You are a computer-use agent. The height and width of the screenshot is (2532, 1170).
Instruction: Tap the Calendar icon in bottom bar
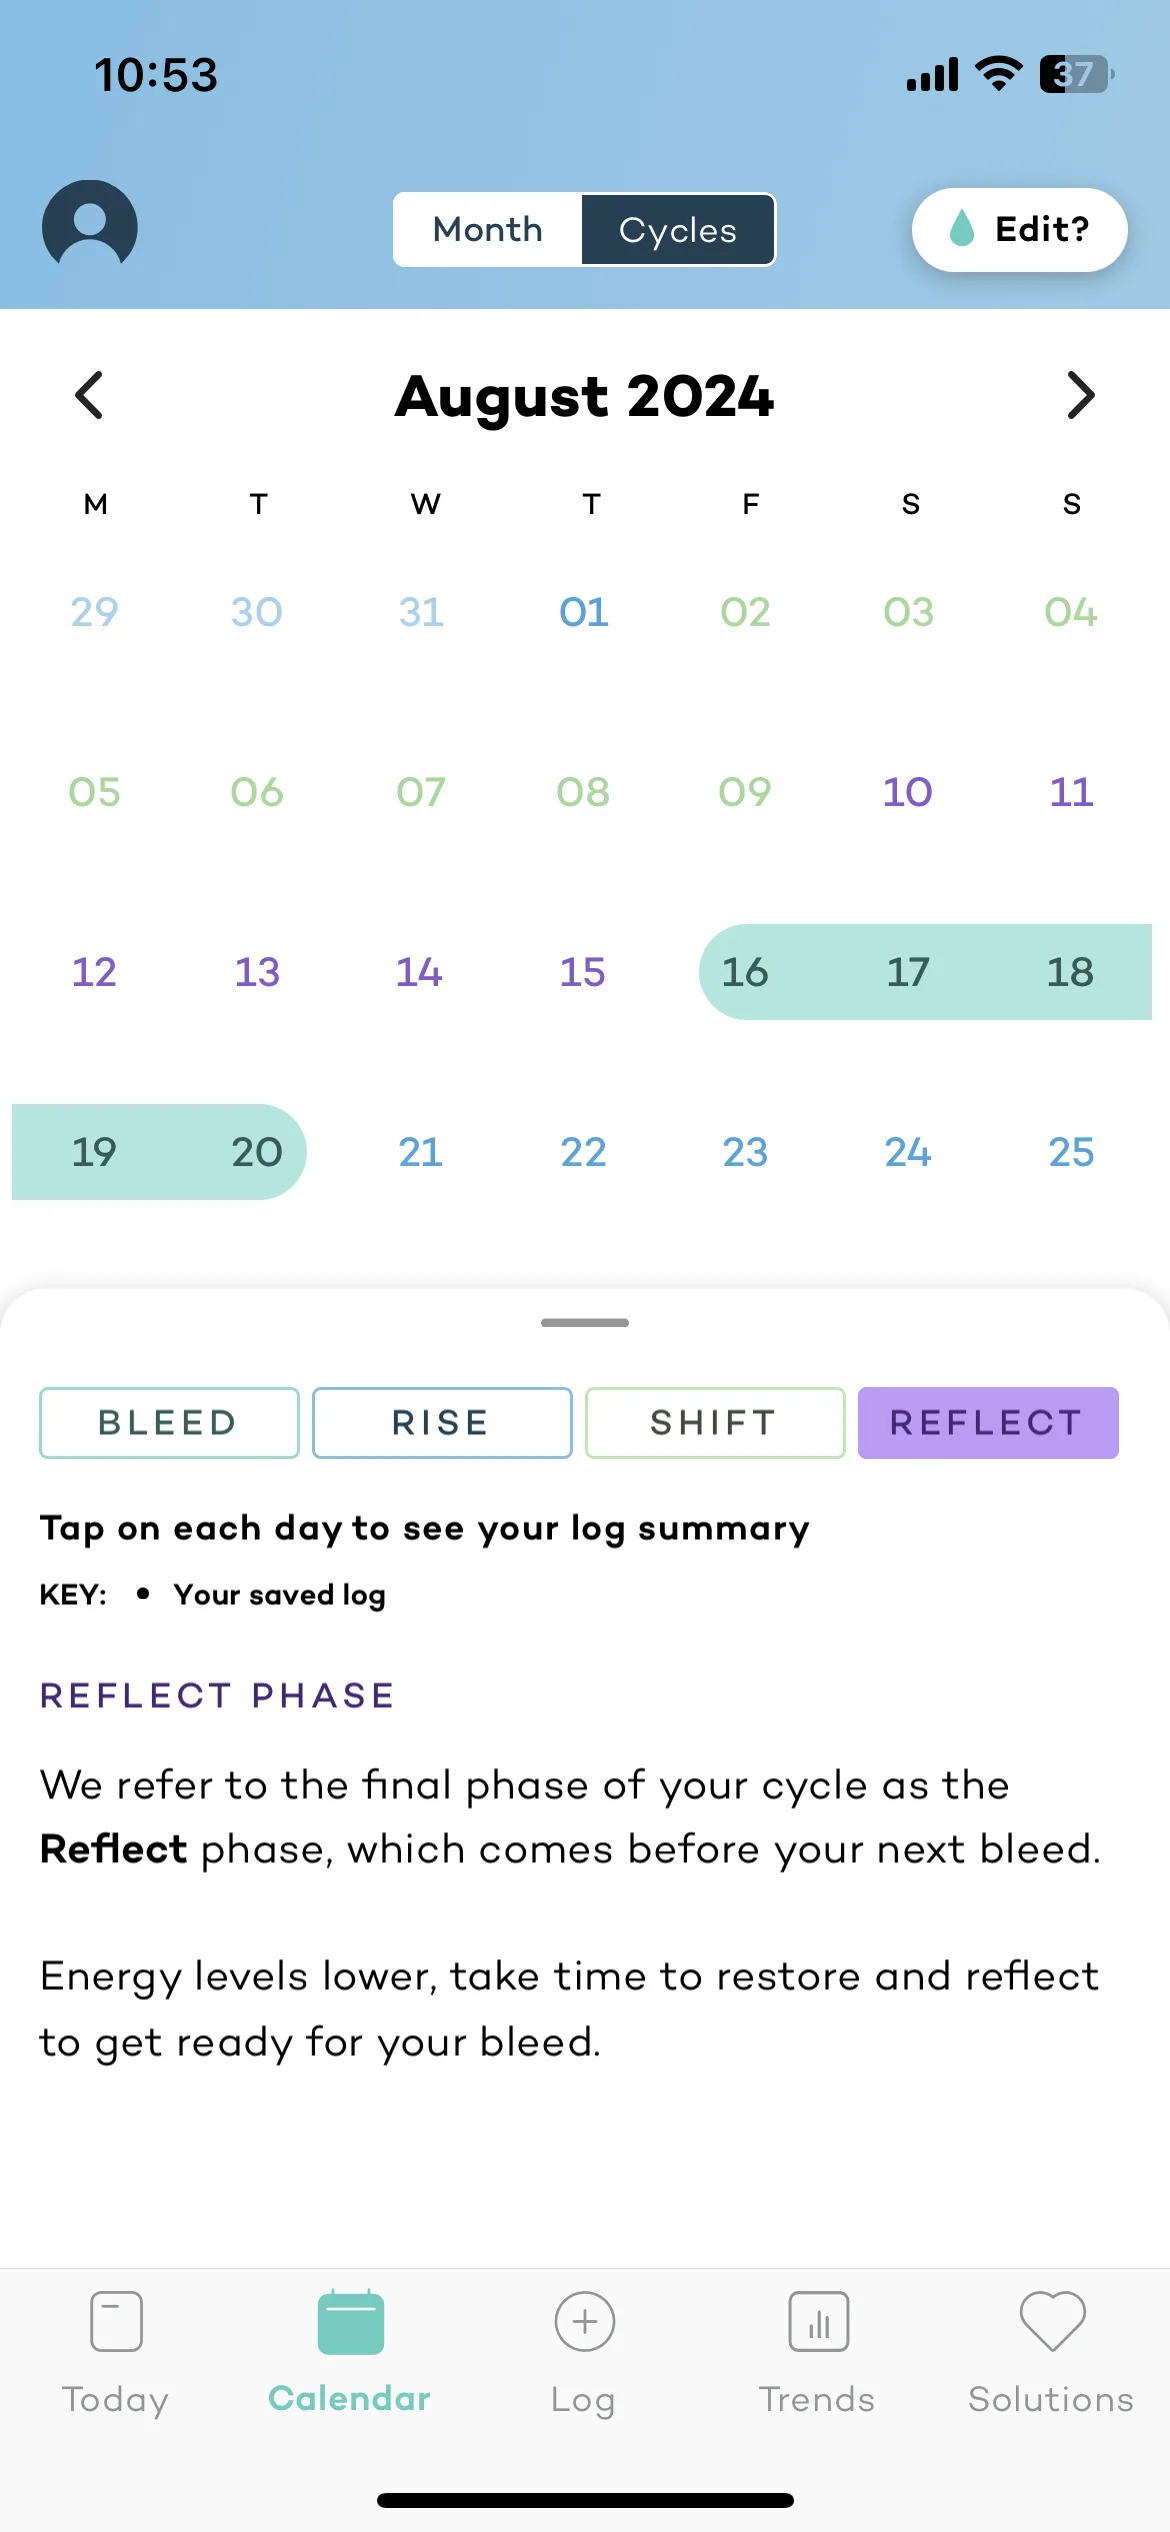[x=350, y=2322]
